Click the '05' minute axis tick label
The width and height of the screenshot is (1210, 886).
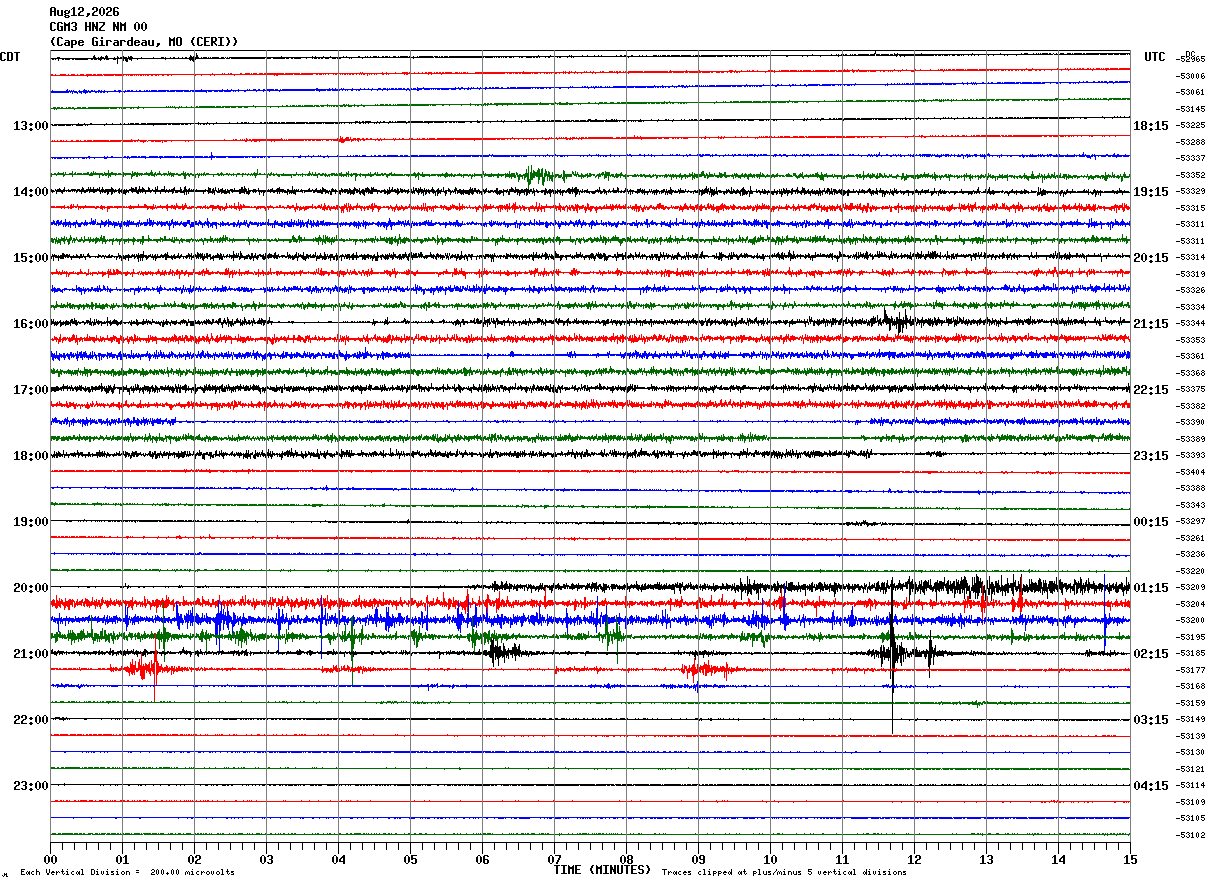click(x=410, y=860)
